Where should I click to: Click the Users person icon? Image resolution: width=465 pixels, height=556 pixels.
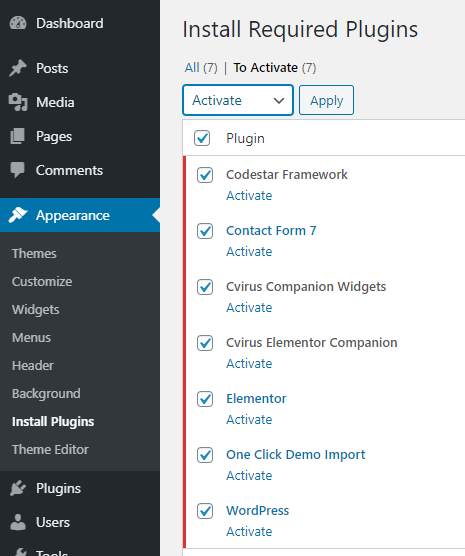point(18,522)
